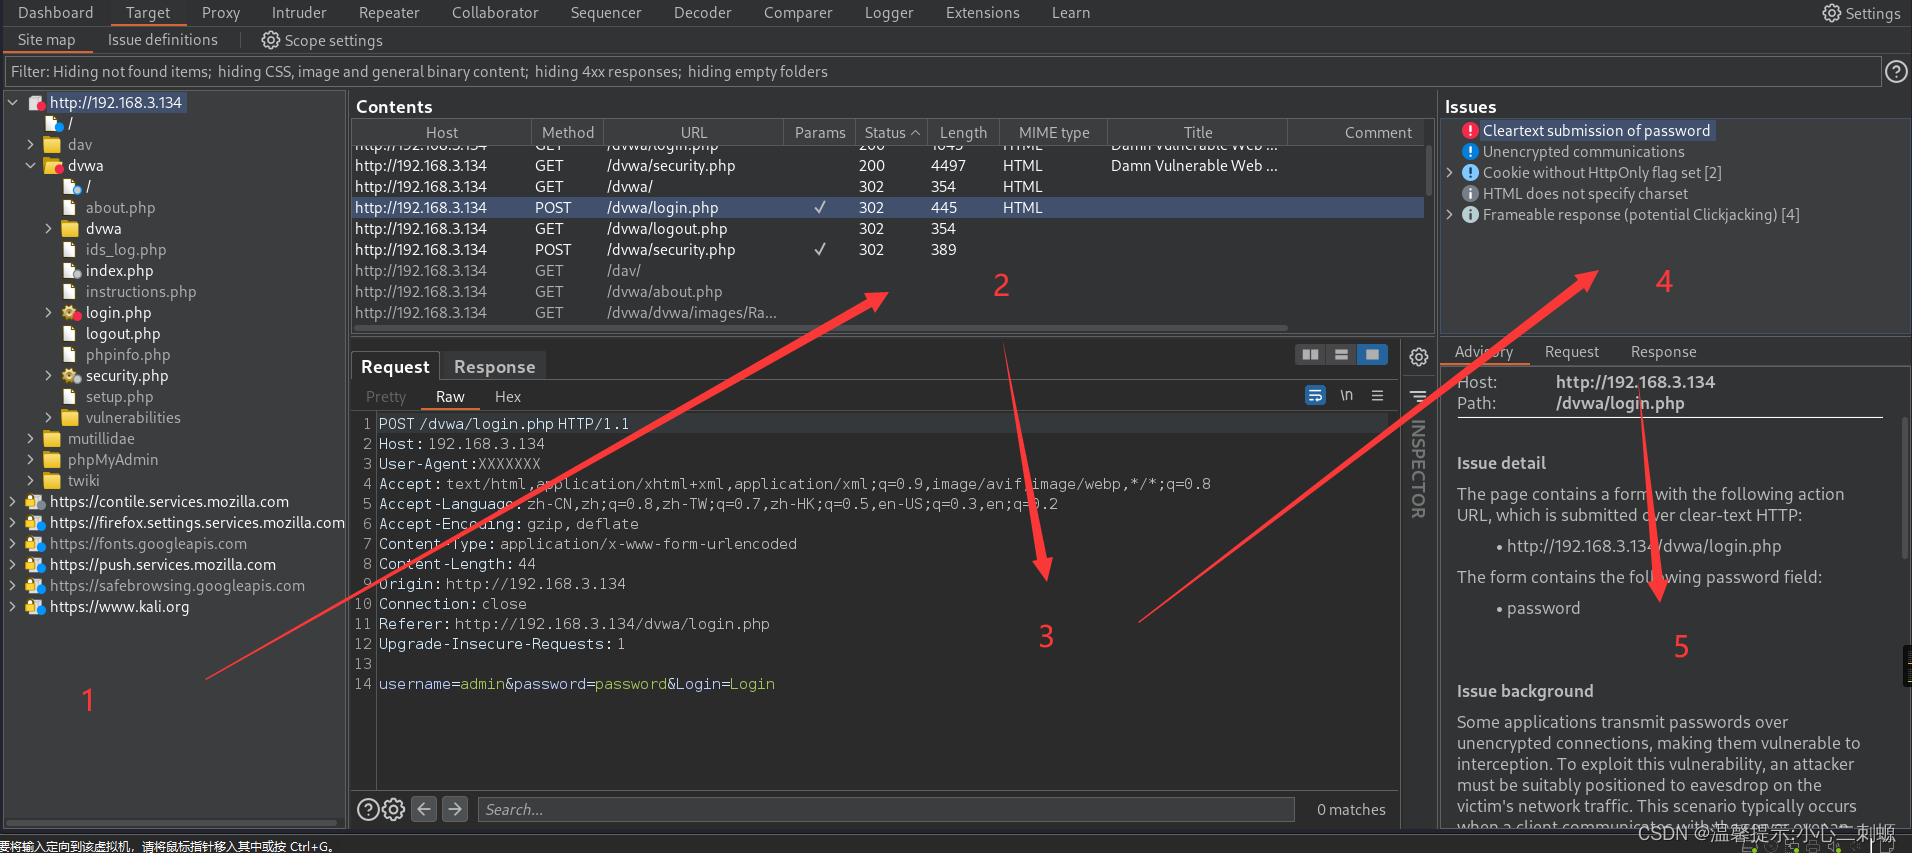Open the Repeater tab

[389, 13]
